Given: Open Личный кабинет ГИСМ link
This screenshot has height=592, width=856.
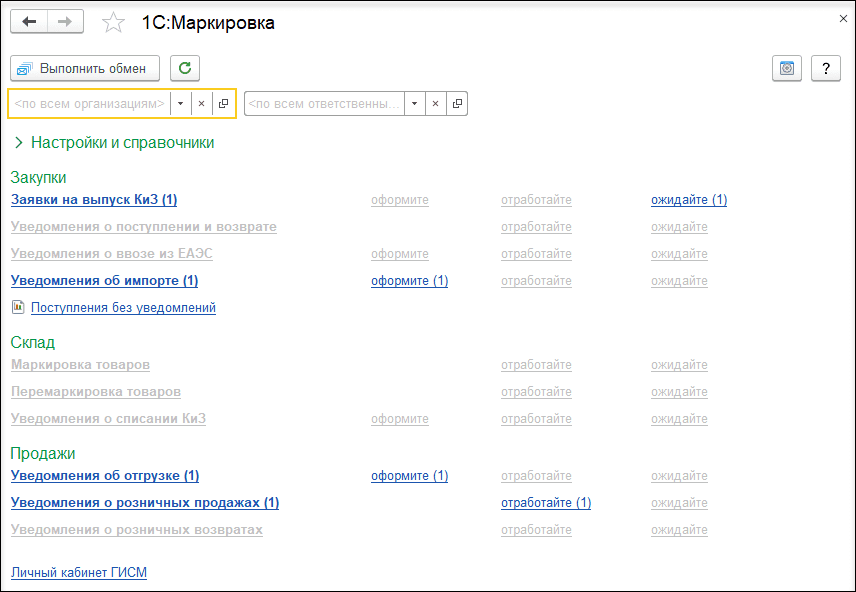Looking at the screenshot, I should coord(78,573).
